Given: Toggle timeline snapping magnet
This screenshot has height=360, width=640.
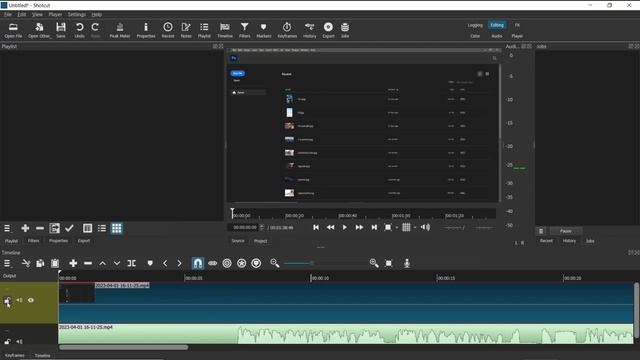Looking at the screenshot, I should (x=198, y=263).
